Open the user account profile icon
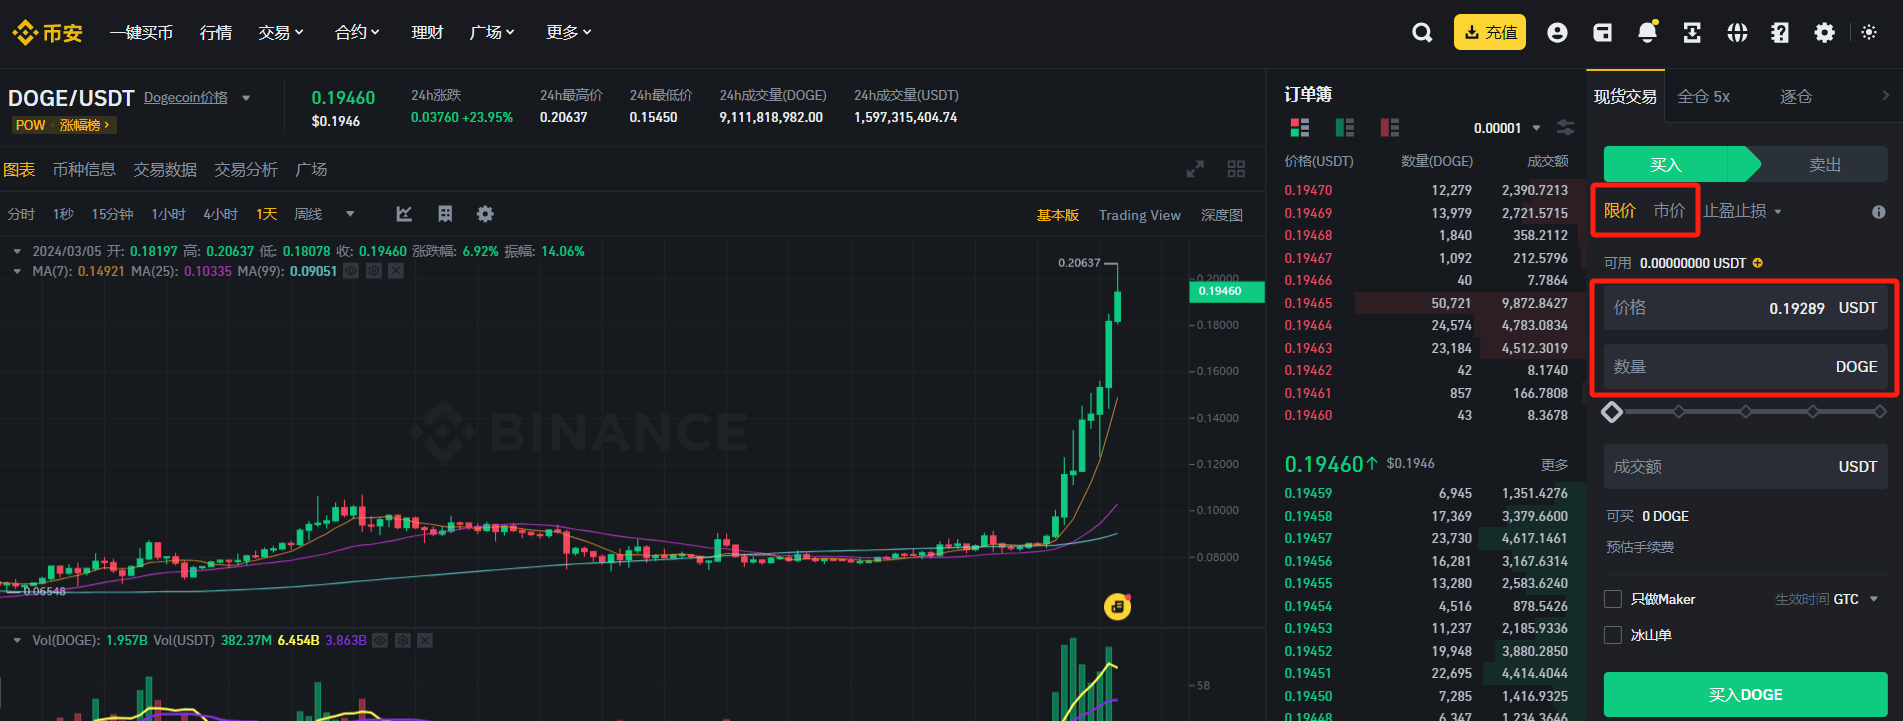This screenshot has width=1903, height=721. [x=1557, y=33]
